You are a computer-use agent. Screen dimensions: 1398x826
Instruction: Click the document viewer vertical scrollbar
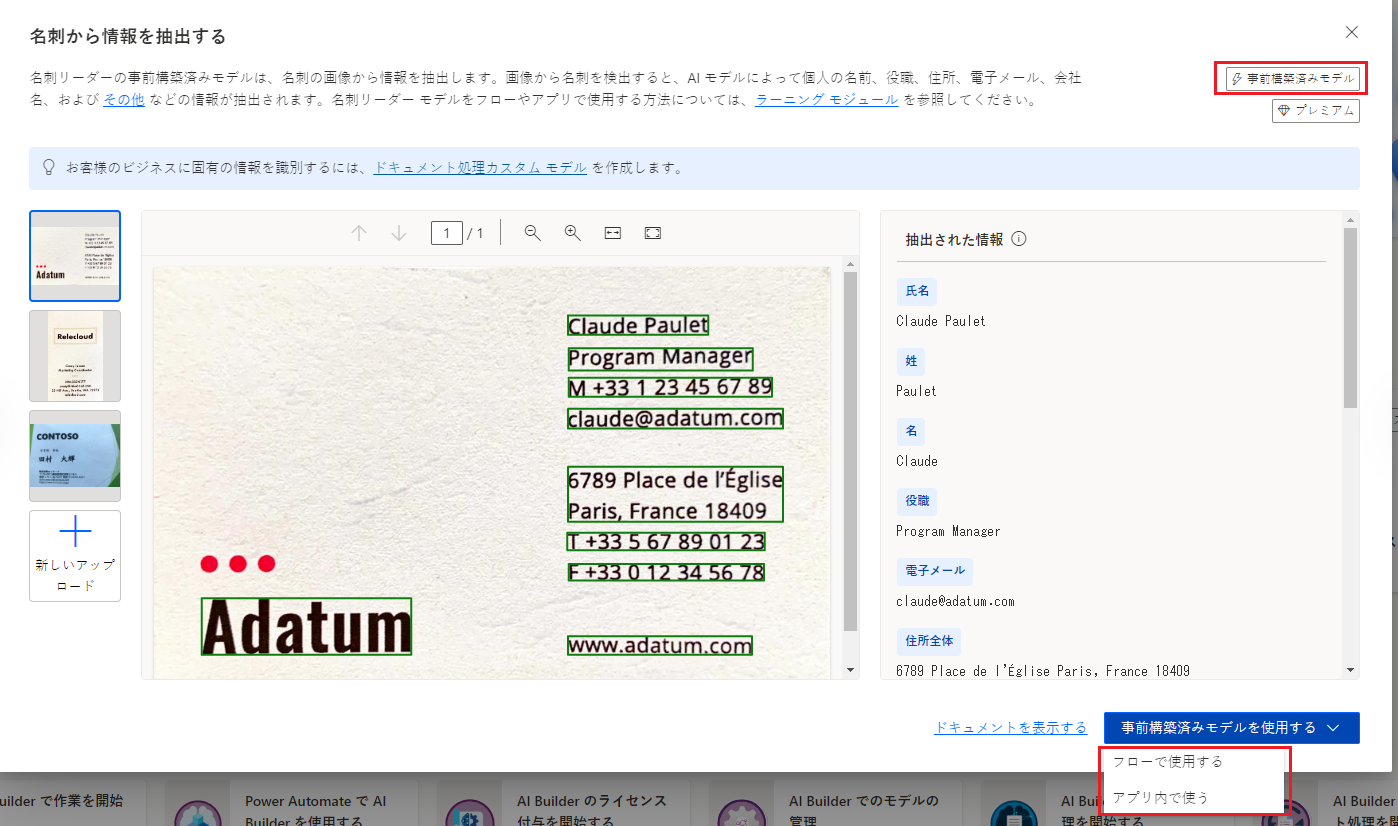point(850,450)
